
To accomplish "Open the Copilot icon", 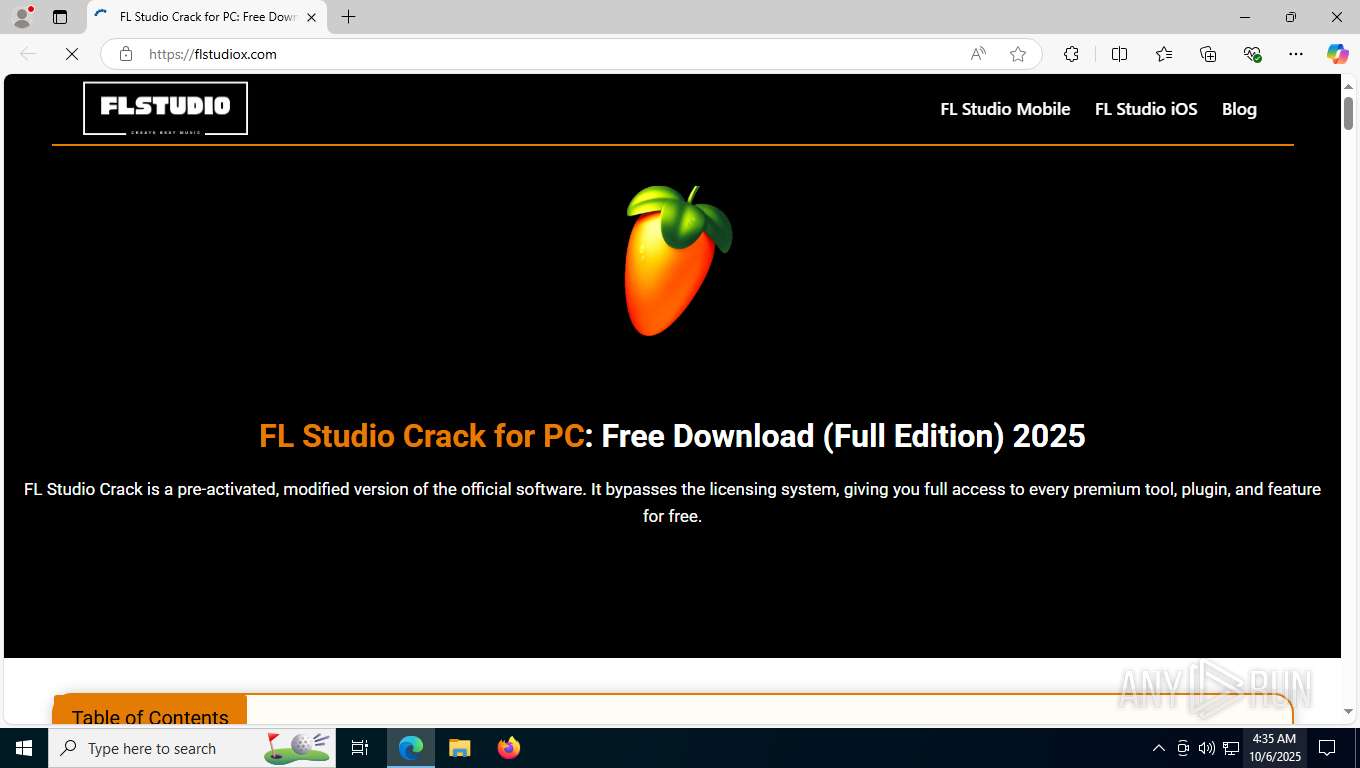I will click(x=1338, y=54).
